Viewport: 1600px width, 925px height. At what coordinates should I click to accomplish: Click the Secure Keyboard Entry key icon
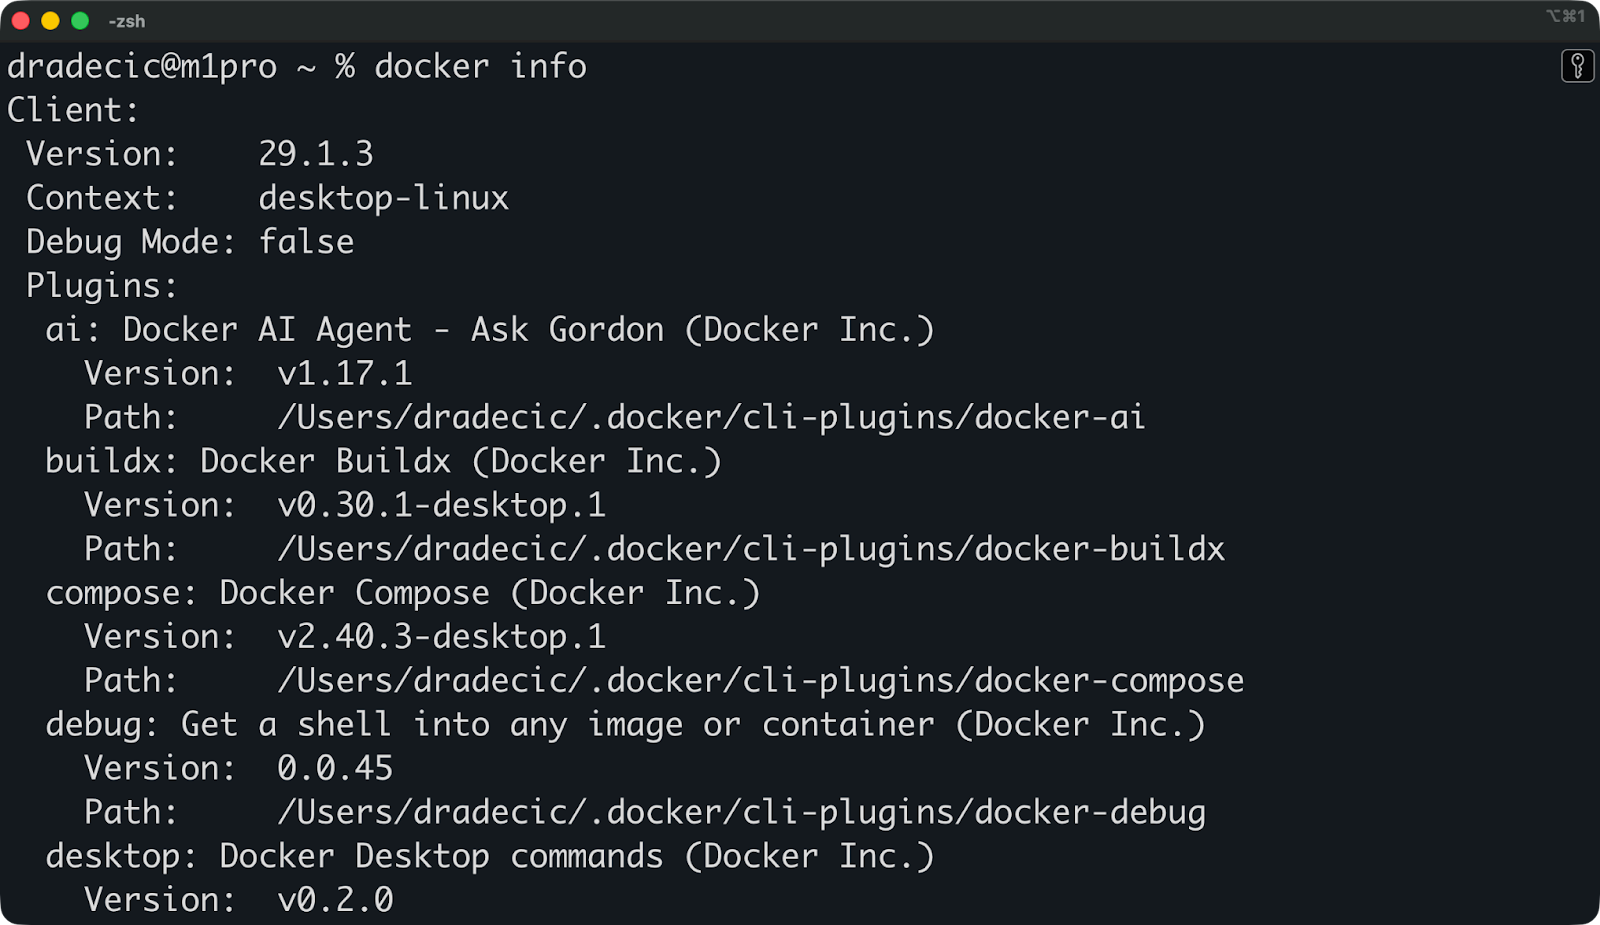coord(1578,66)
